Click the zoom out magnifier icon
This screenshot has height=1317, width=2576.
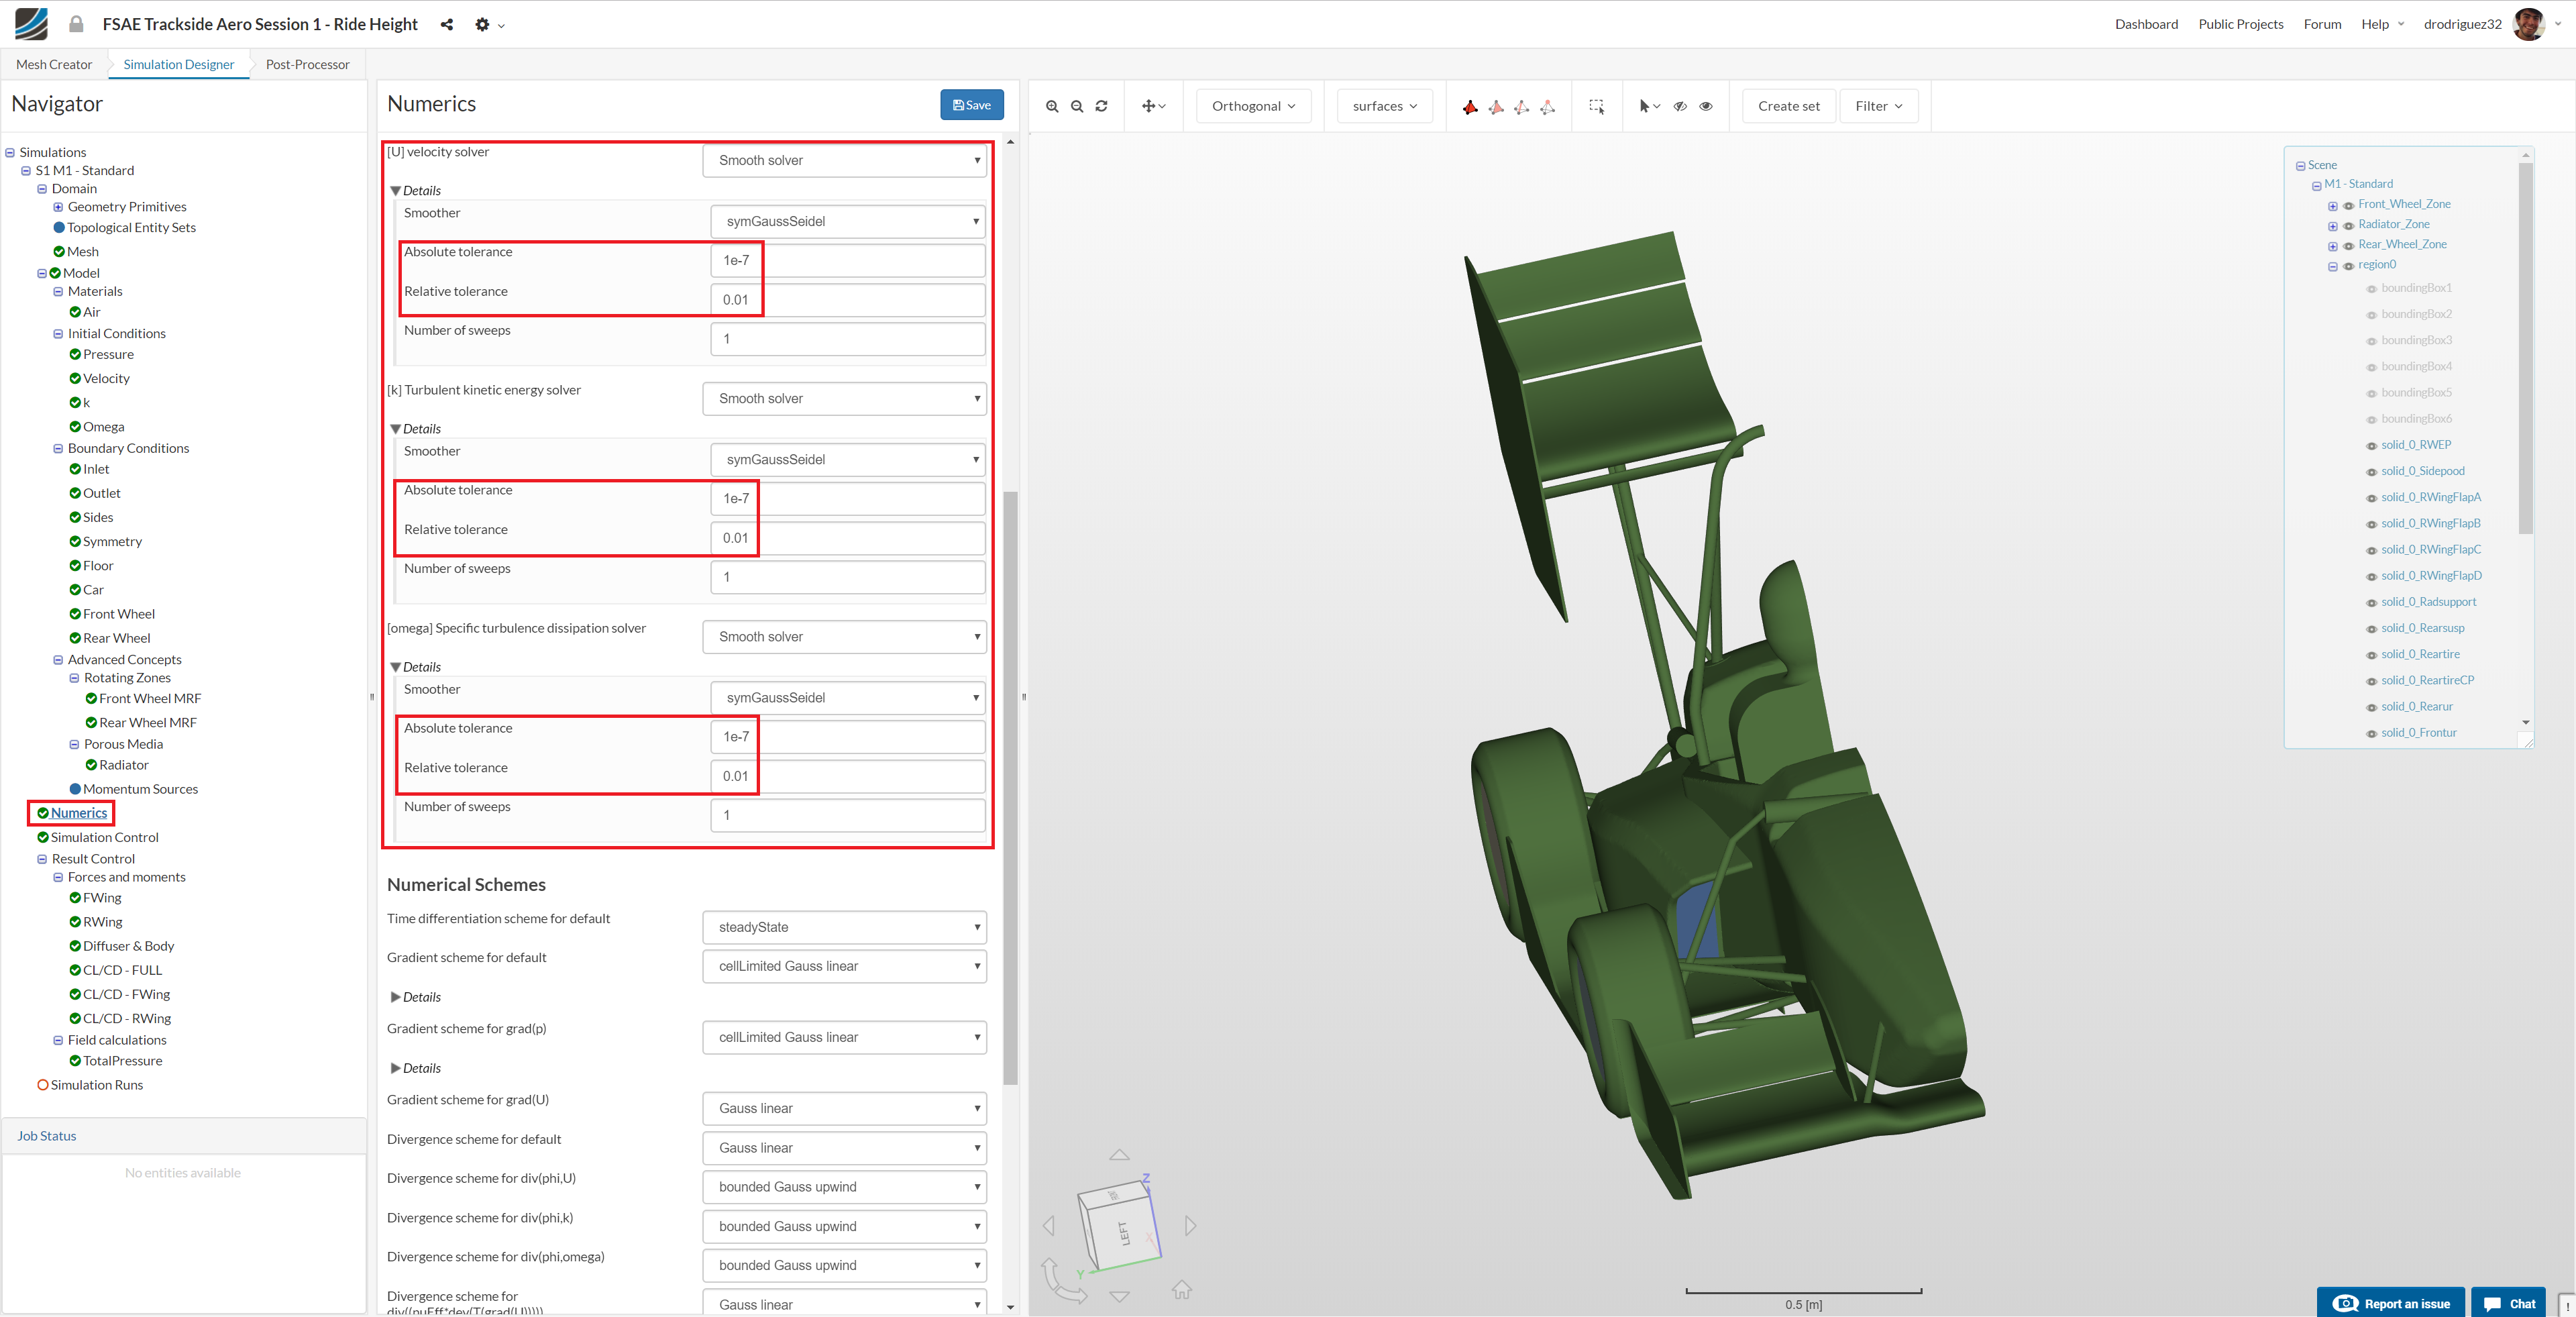[1077, 106]
